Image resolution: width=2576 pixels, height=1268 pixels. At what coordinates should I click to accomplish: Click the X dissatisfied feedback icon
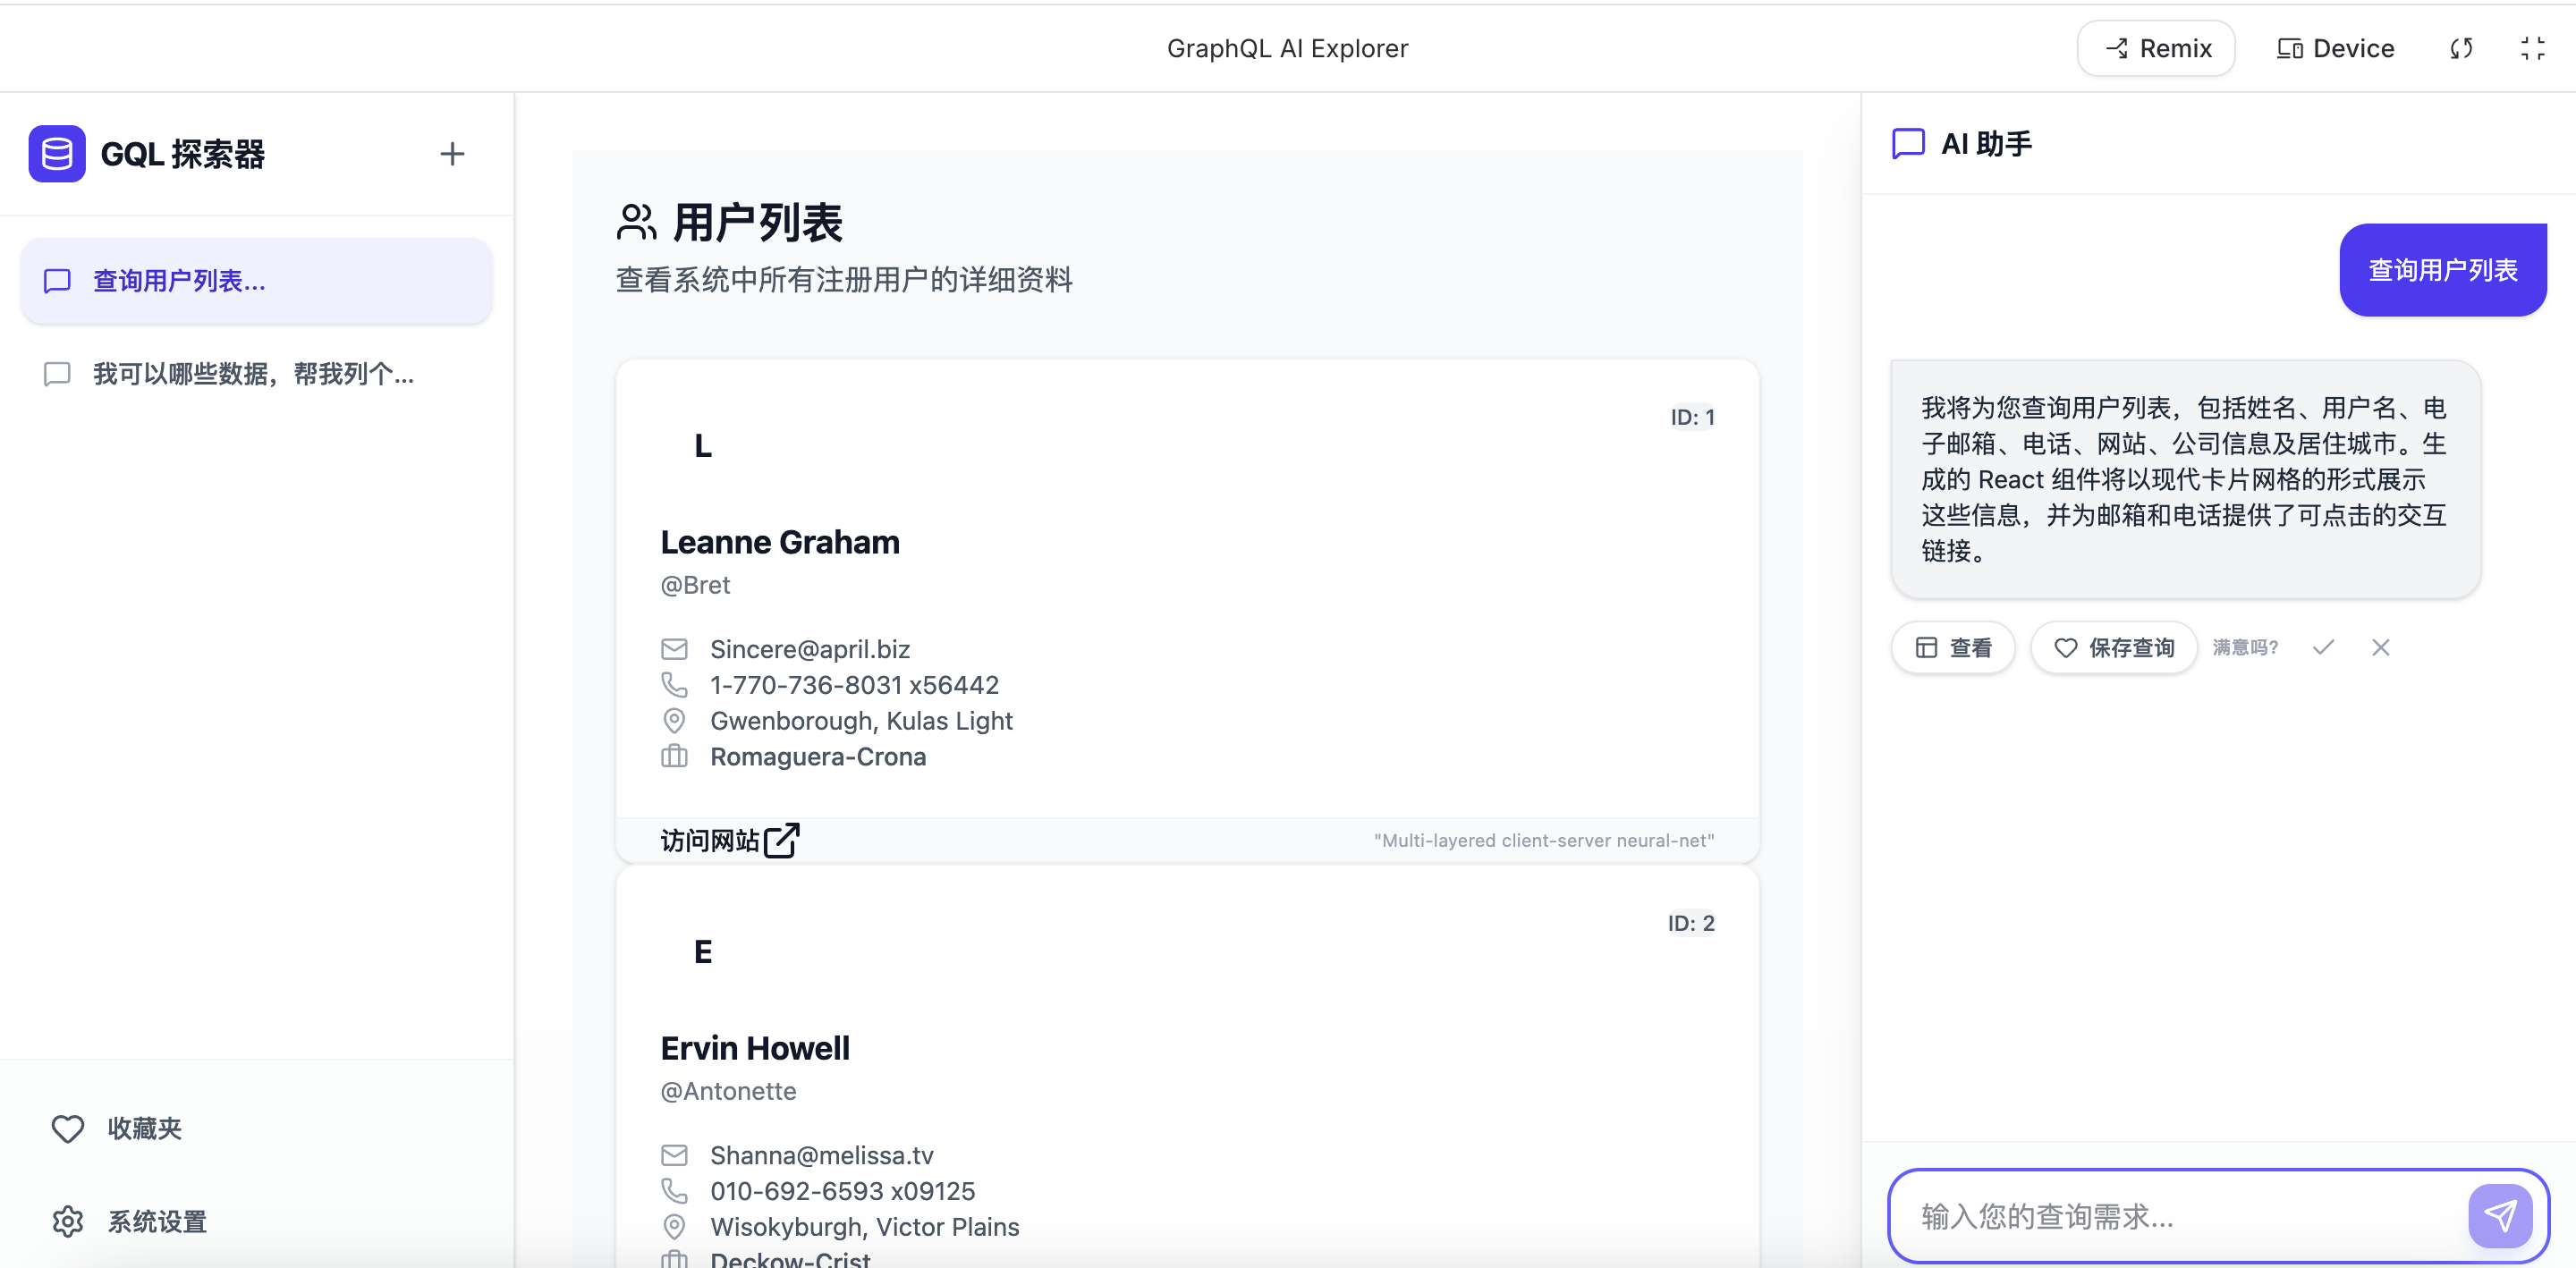pos(2380,647)
